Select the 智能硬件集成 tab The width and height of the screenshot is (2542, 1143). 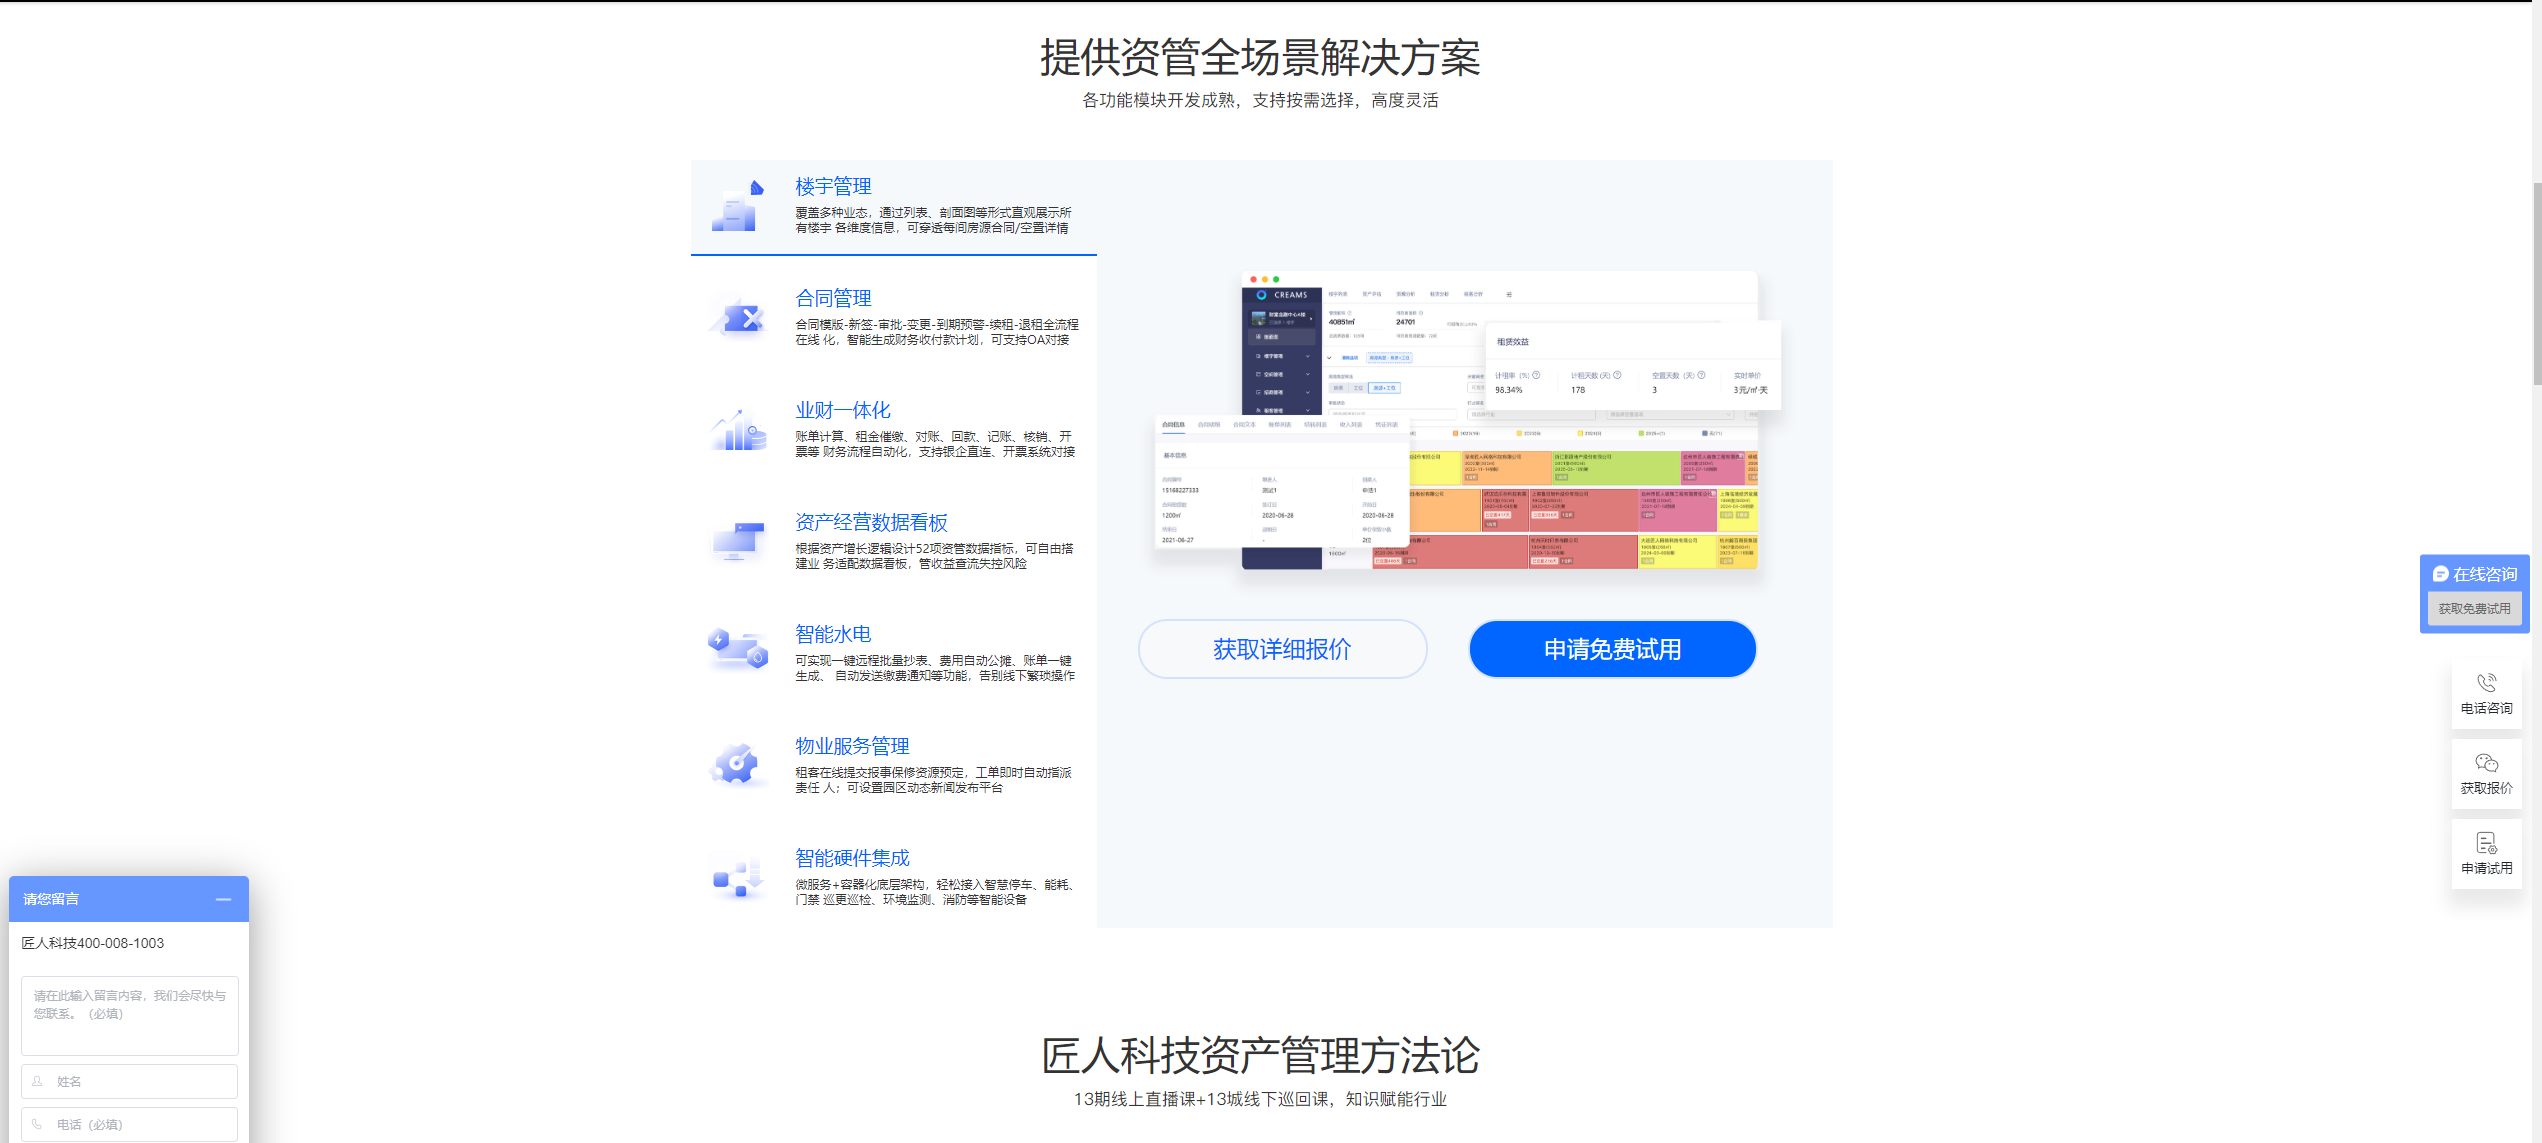[x=893, y=879]
